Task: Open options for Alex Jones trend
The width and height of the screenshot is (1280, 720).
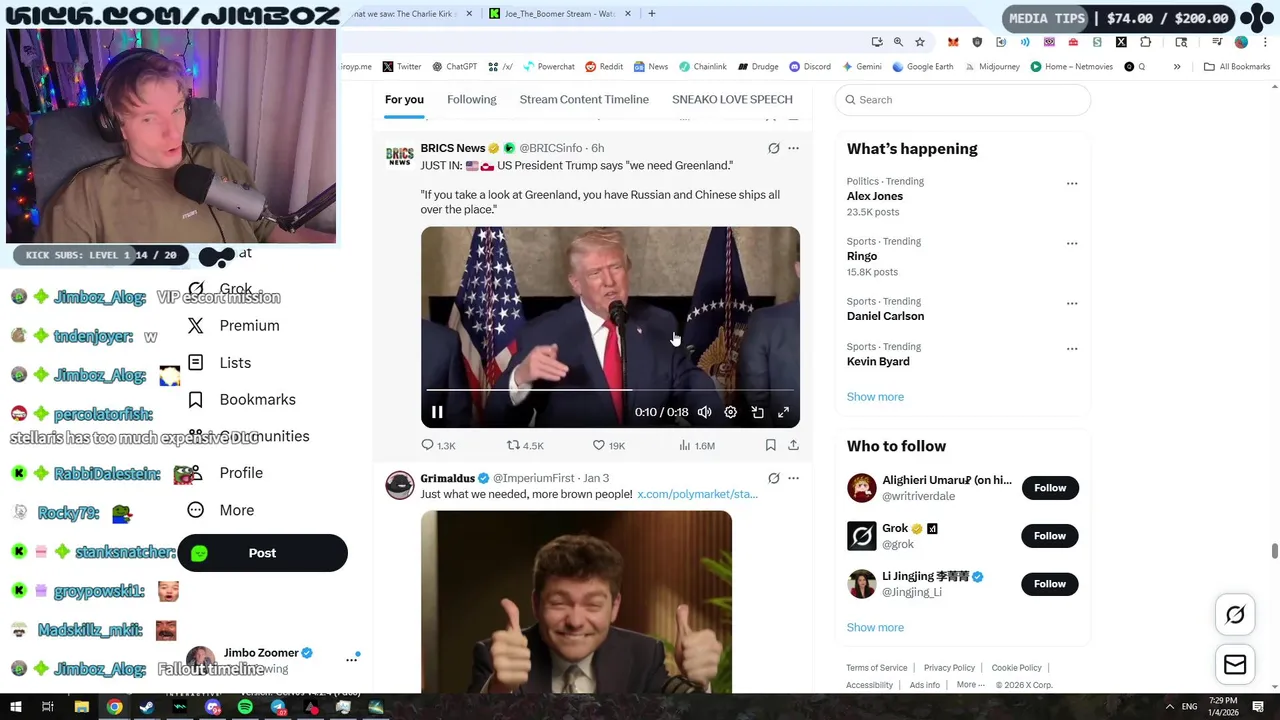Action: pyautogui.click(x=1072, y=184)
